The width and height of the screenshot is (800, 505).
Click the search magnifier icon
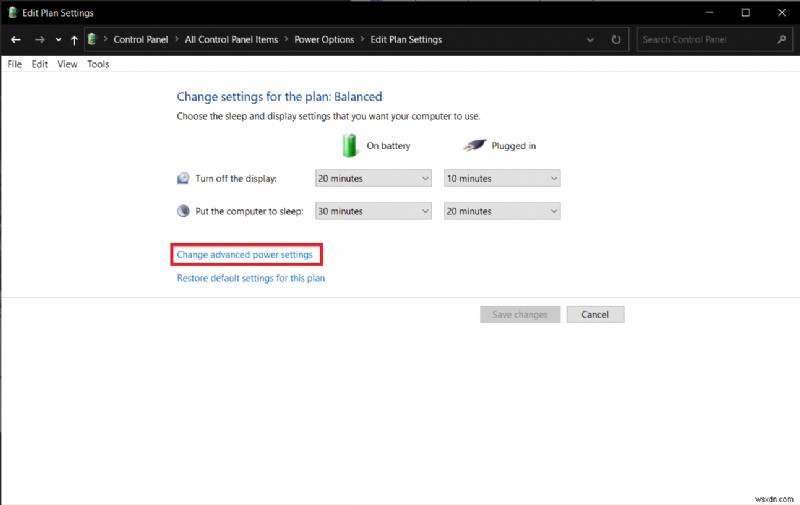click(782, 39)
